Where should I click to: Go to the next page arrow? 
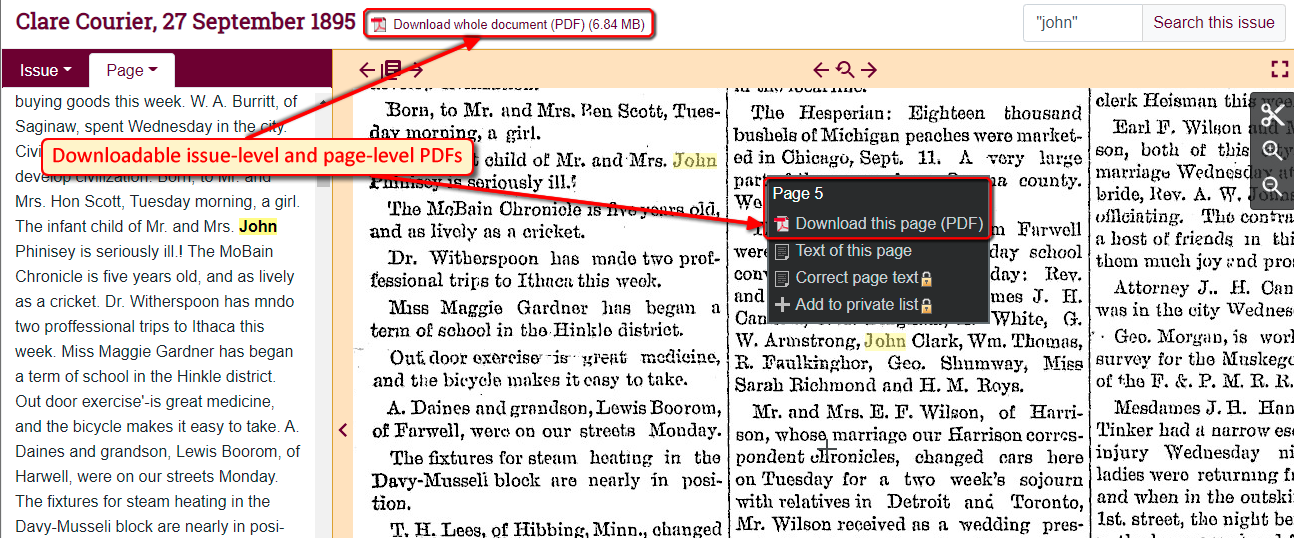(x=417, y=69)
